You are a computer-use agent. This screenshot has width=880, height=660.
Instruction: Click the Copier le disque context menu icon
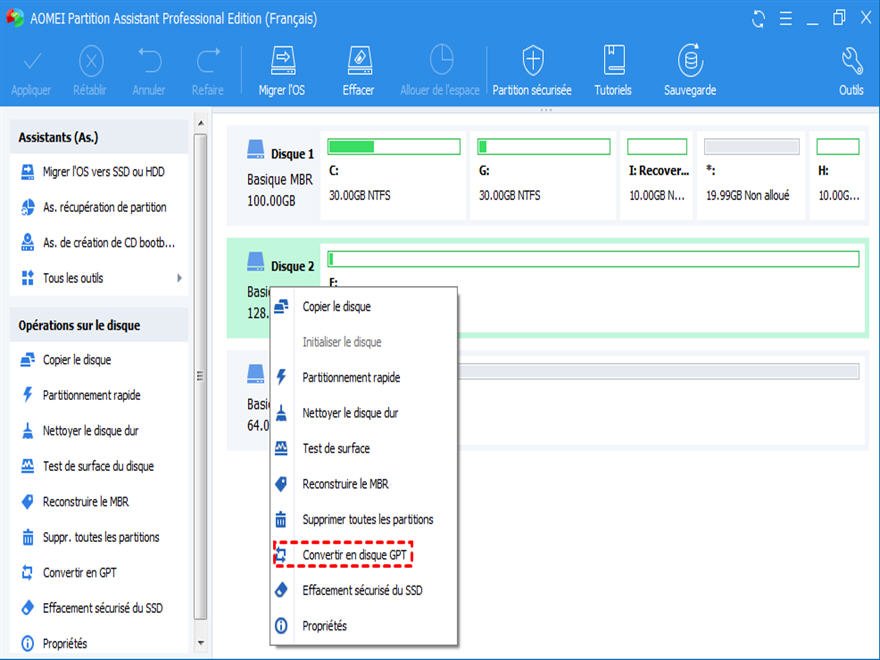(281, 306)
